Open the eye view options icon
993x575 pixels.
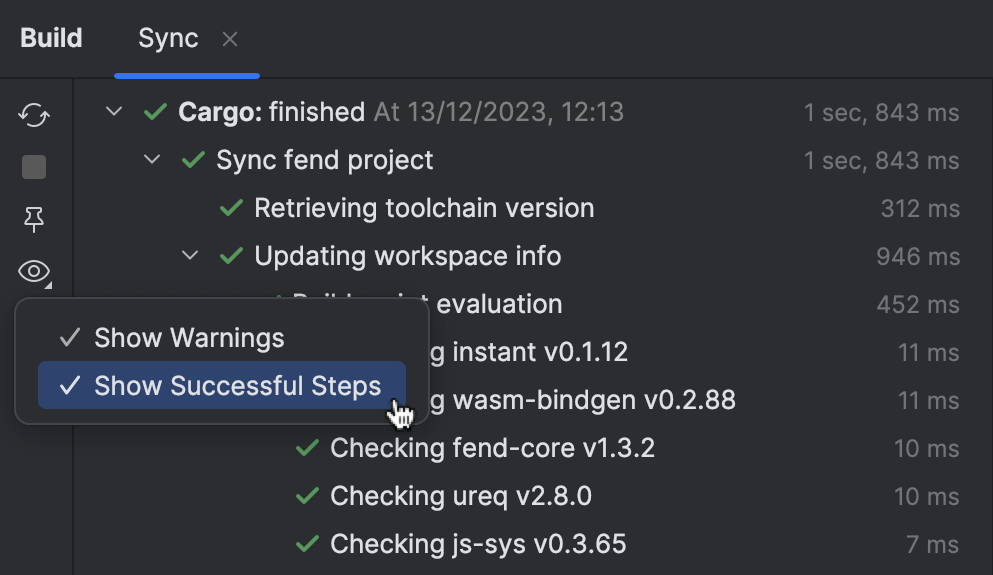[34, 271]
